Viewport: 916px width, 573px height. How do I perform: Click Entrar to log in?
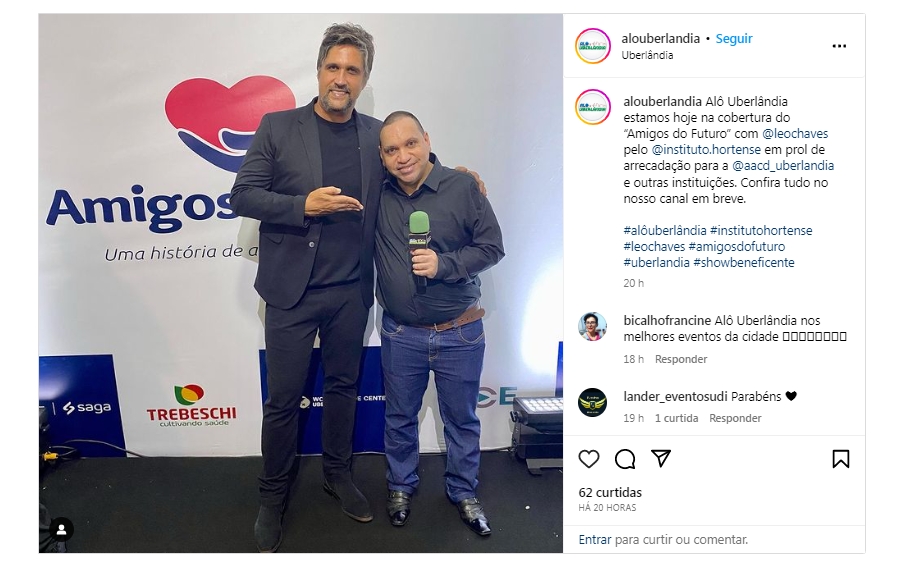coord(595,540)
